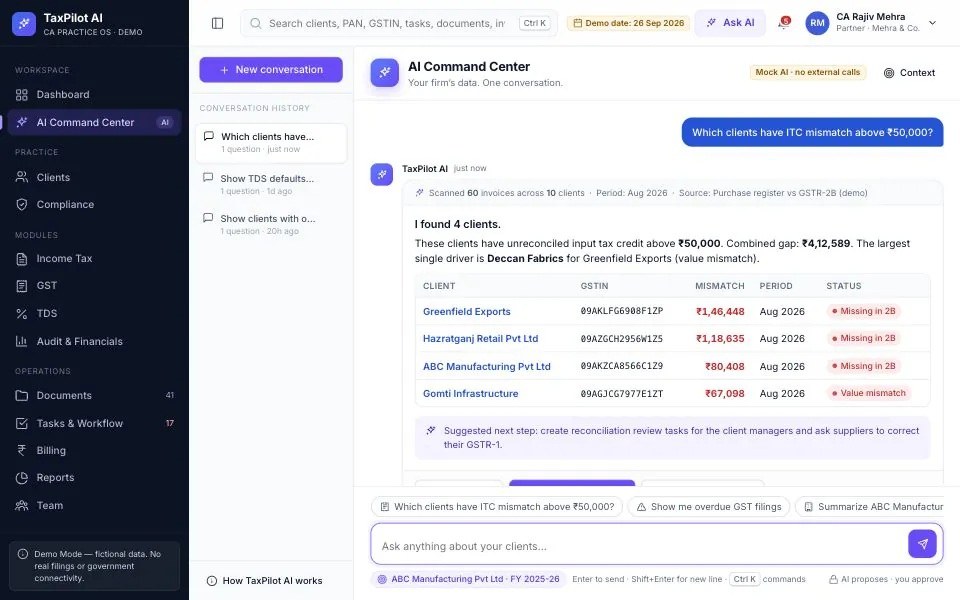Click the Context button
Viewport: 960px width, 600px height.
909,72
